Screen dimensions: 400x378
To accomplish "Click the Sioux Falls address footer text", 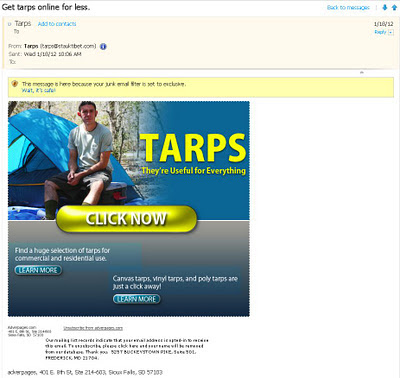I will click(x=85, y=372).
